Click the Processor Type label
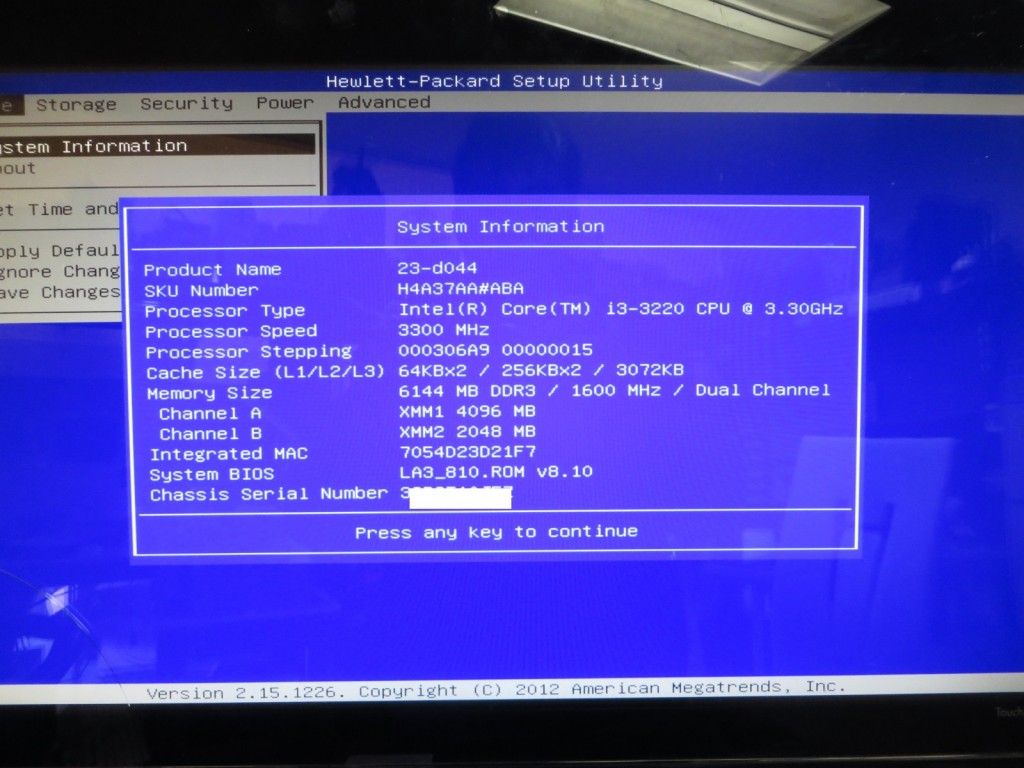 click(225, 311)
